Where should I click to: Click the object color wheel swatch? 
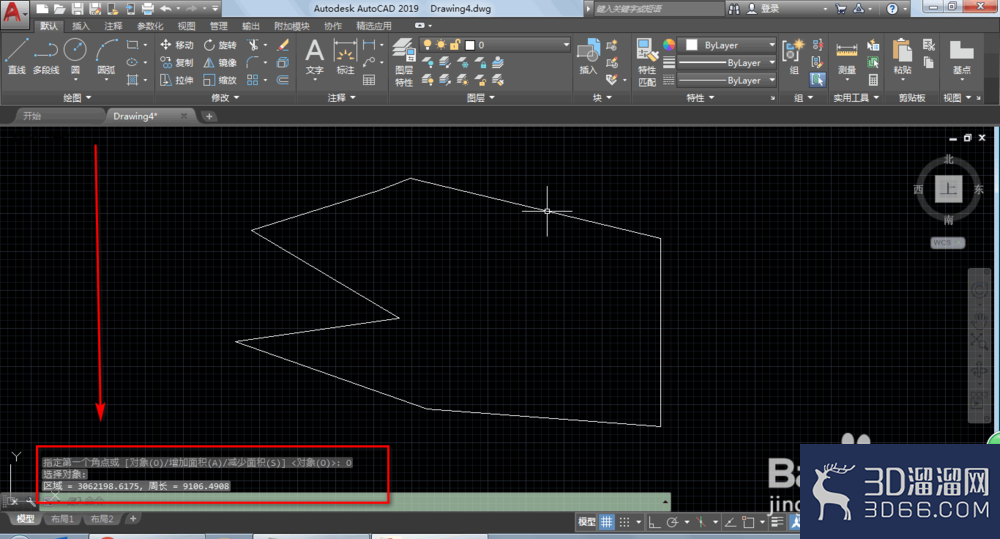pyautogui.click(x=668, y=45)
